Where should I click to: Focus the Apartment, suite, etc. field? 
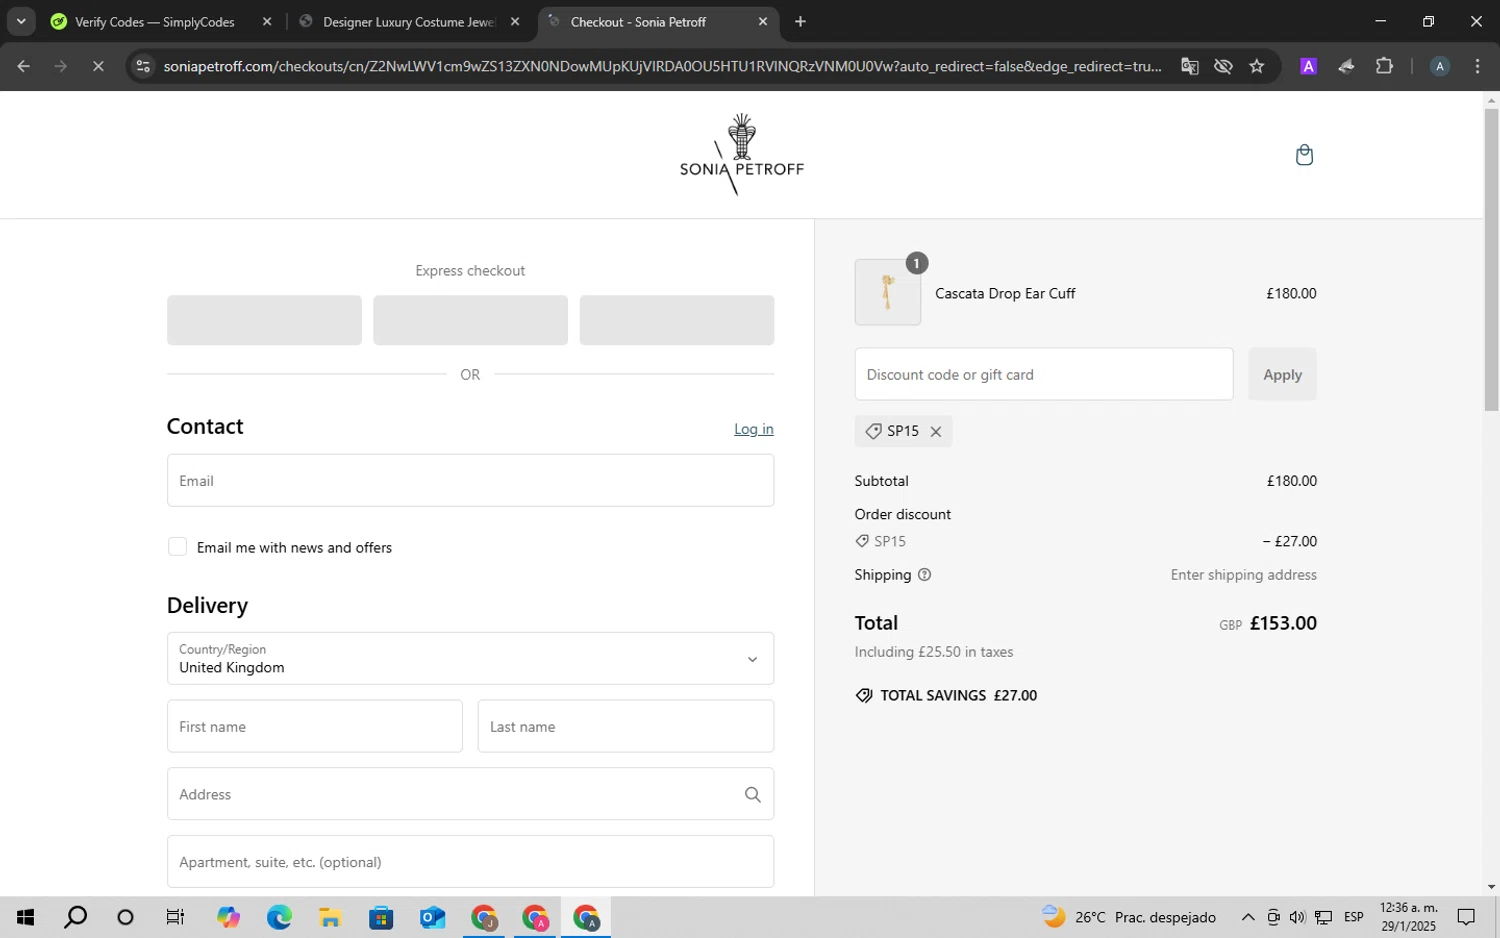tap(470, 862)
